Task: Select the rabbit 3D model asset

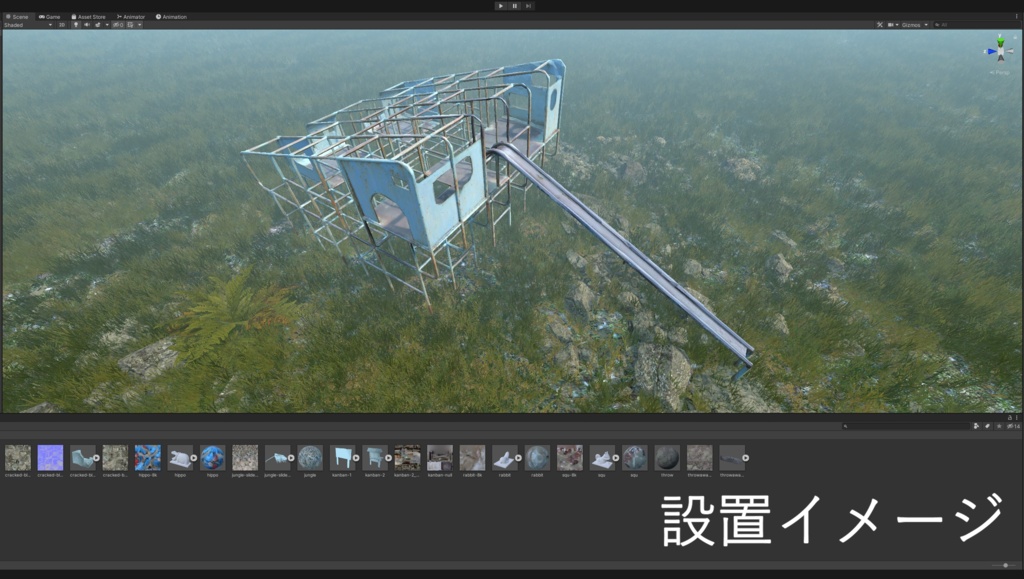Action: click(x=504, y=458)
